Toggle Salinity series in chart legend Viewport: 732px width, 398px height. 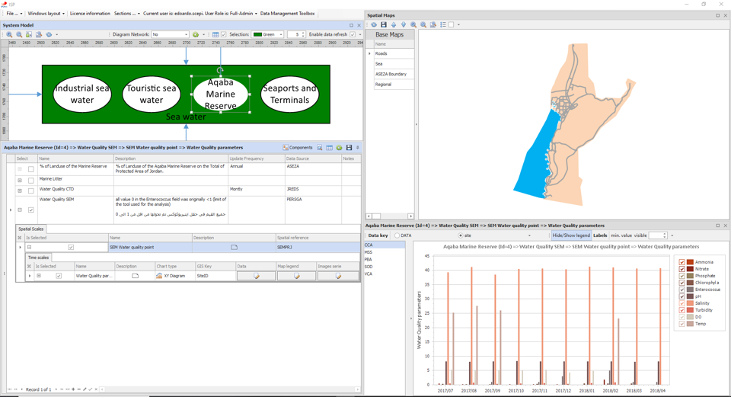[x=682, y=303]
